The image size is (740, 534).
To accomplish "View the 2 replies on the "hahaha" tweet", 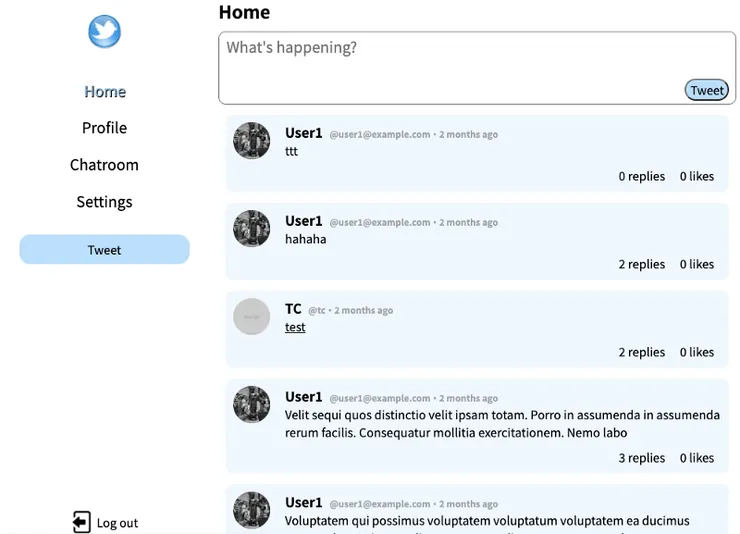I will 642,264.
